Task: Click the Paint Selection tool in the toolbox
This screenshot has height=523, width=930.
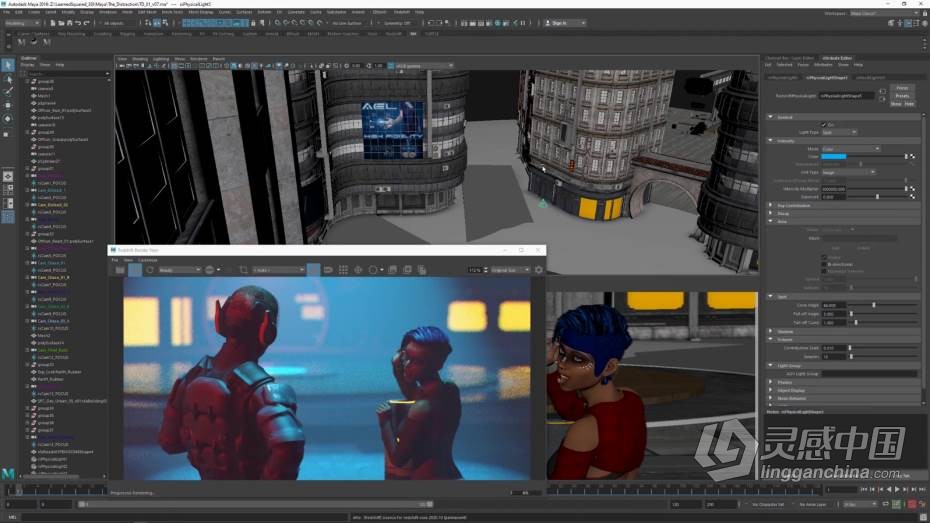Action: [x=8, y=91]
